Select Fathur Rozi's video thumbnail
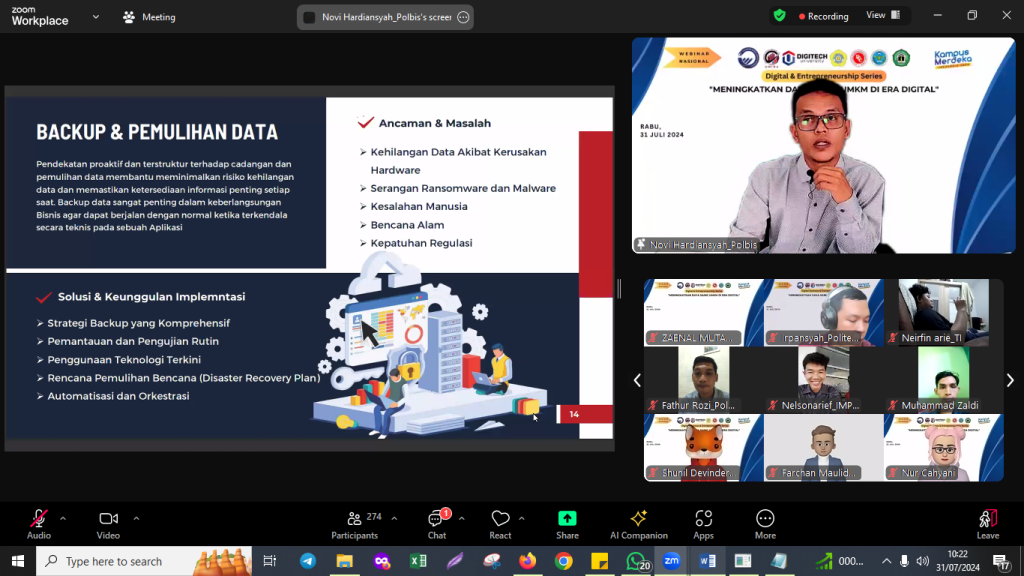The height and width of the screenshot is (576, 1024). [703, 380]
